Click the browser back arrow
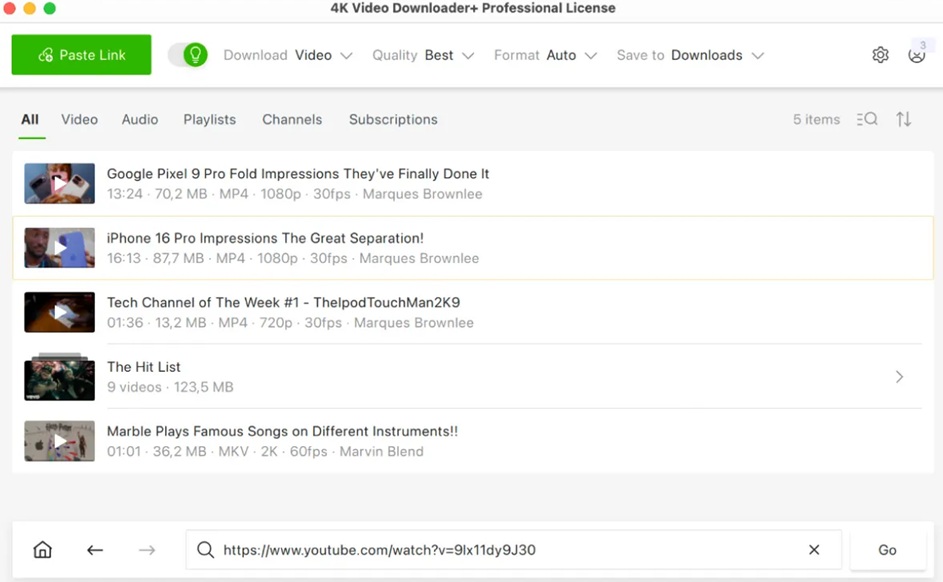This screenshot has width=943, height=582. pos(95,550)
